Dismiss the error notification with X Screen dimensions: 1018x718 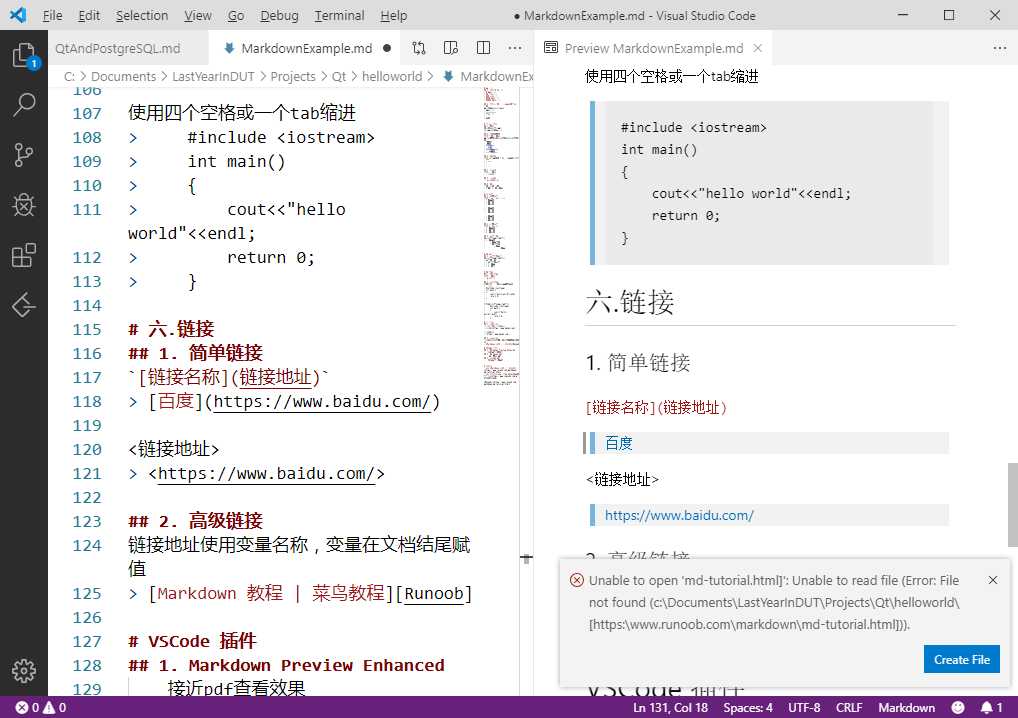(x=993, y=580)
